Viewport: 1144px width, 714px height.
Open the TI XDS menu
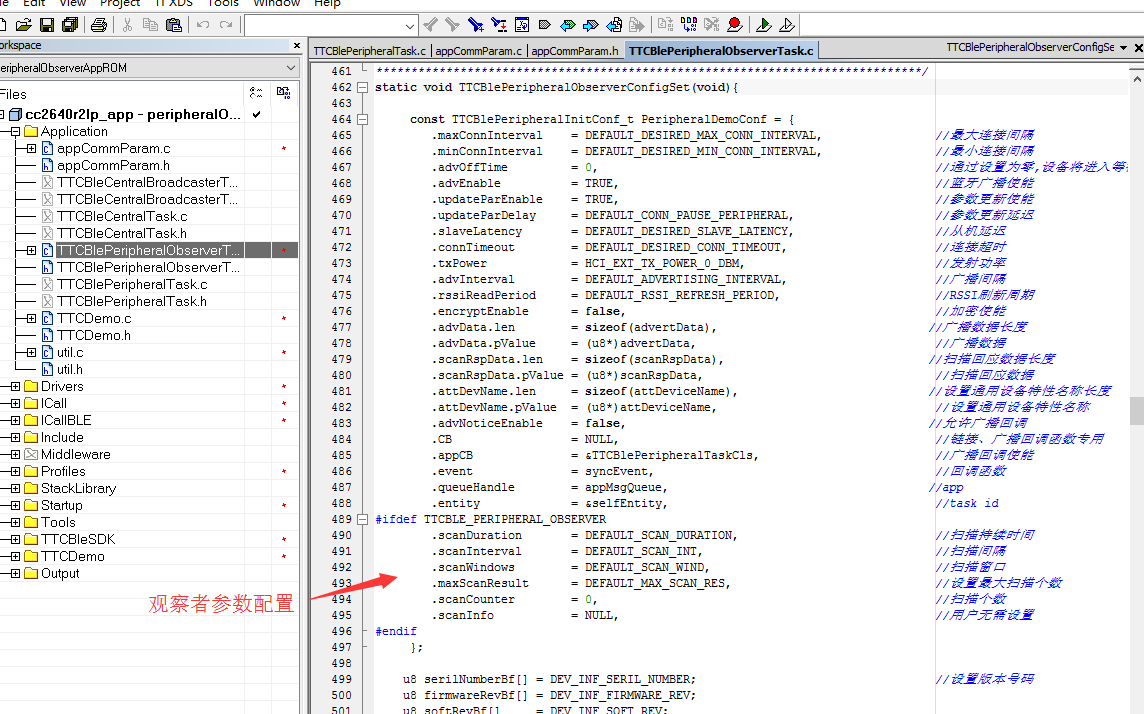[x=174, y=3]
